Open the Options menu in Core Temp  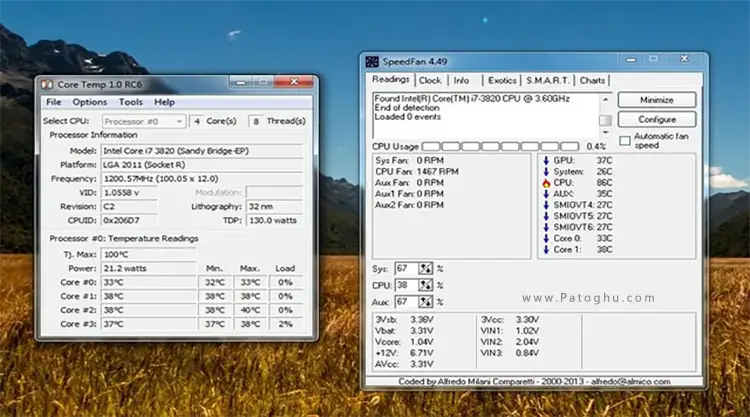(x=89, y=102)
